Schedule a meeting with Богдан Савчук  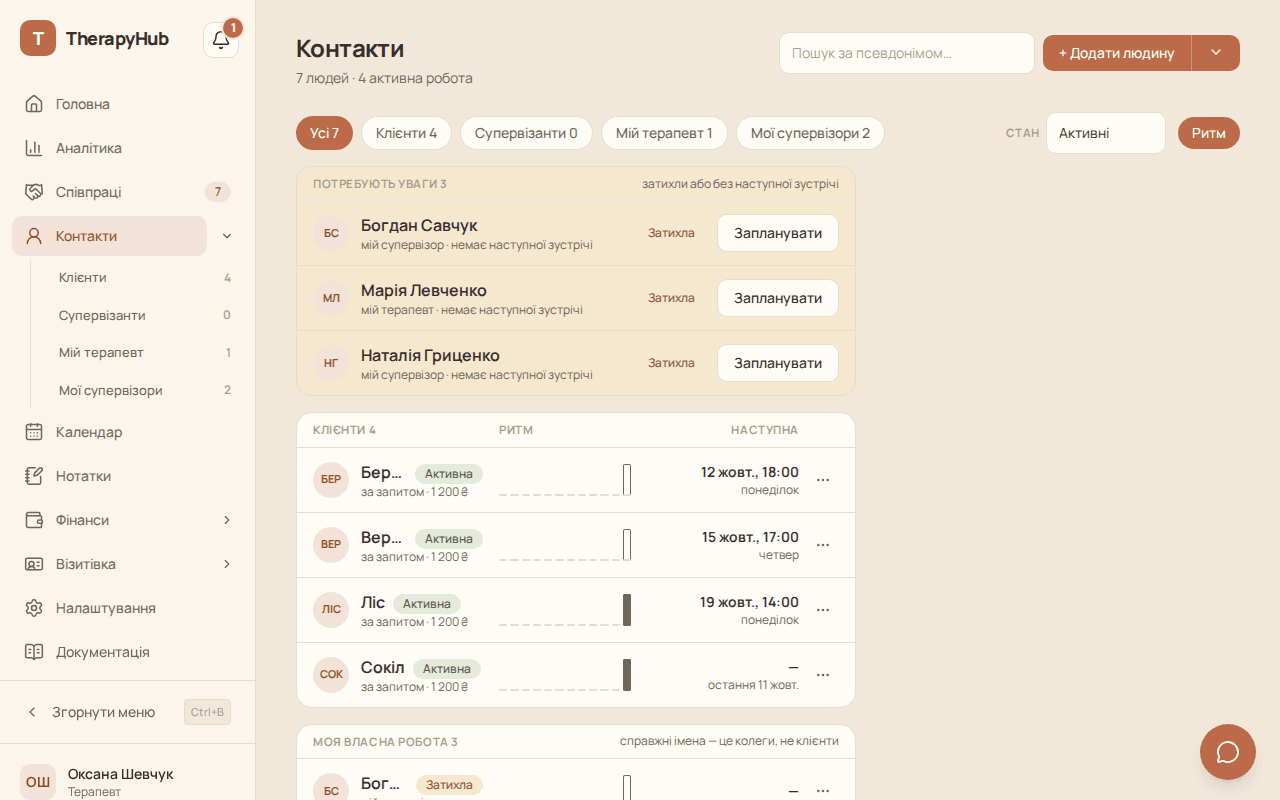[x=778, y=233]
